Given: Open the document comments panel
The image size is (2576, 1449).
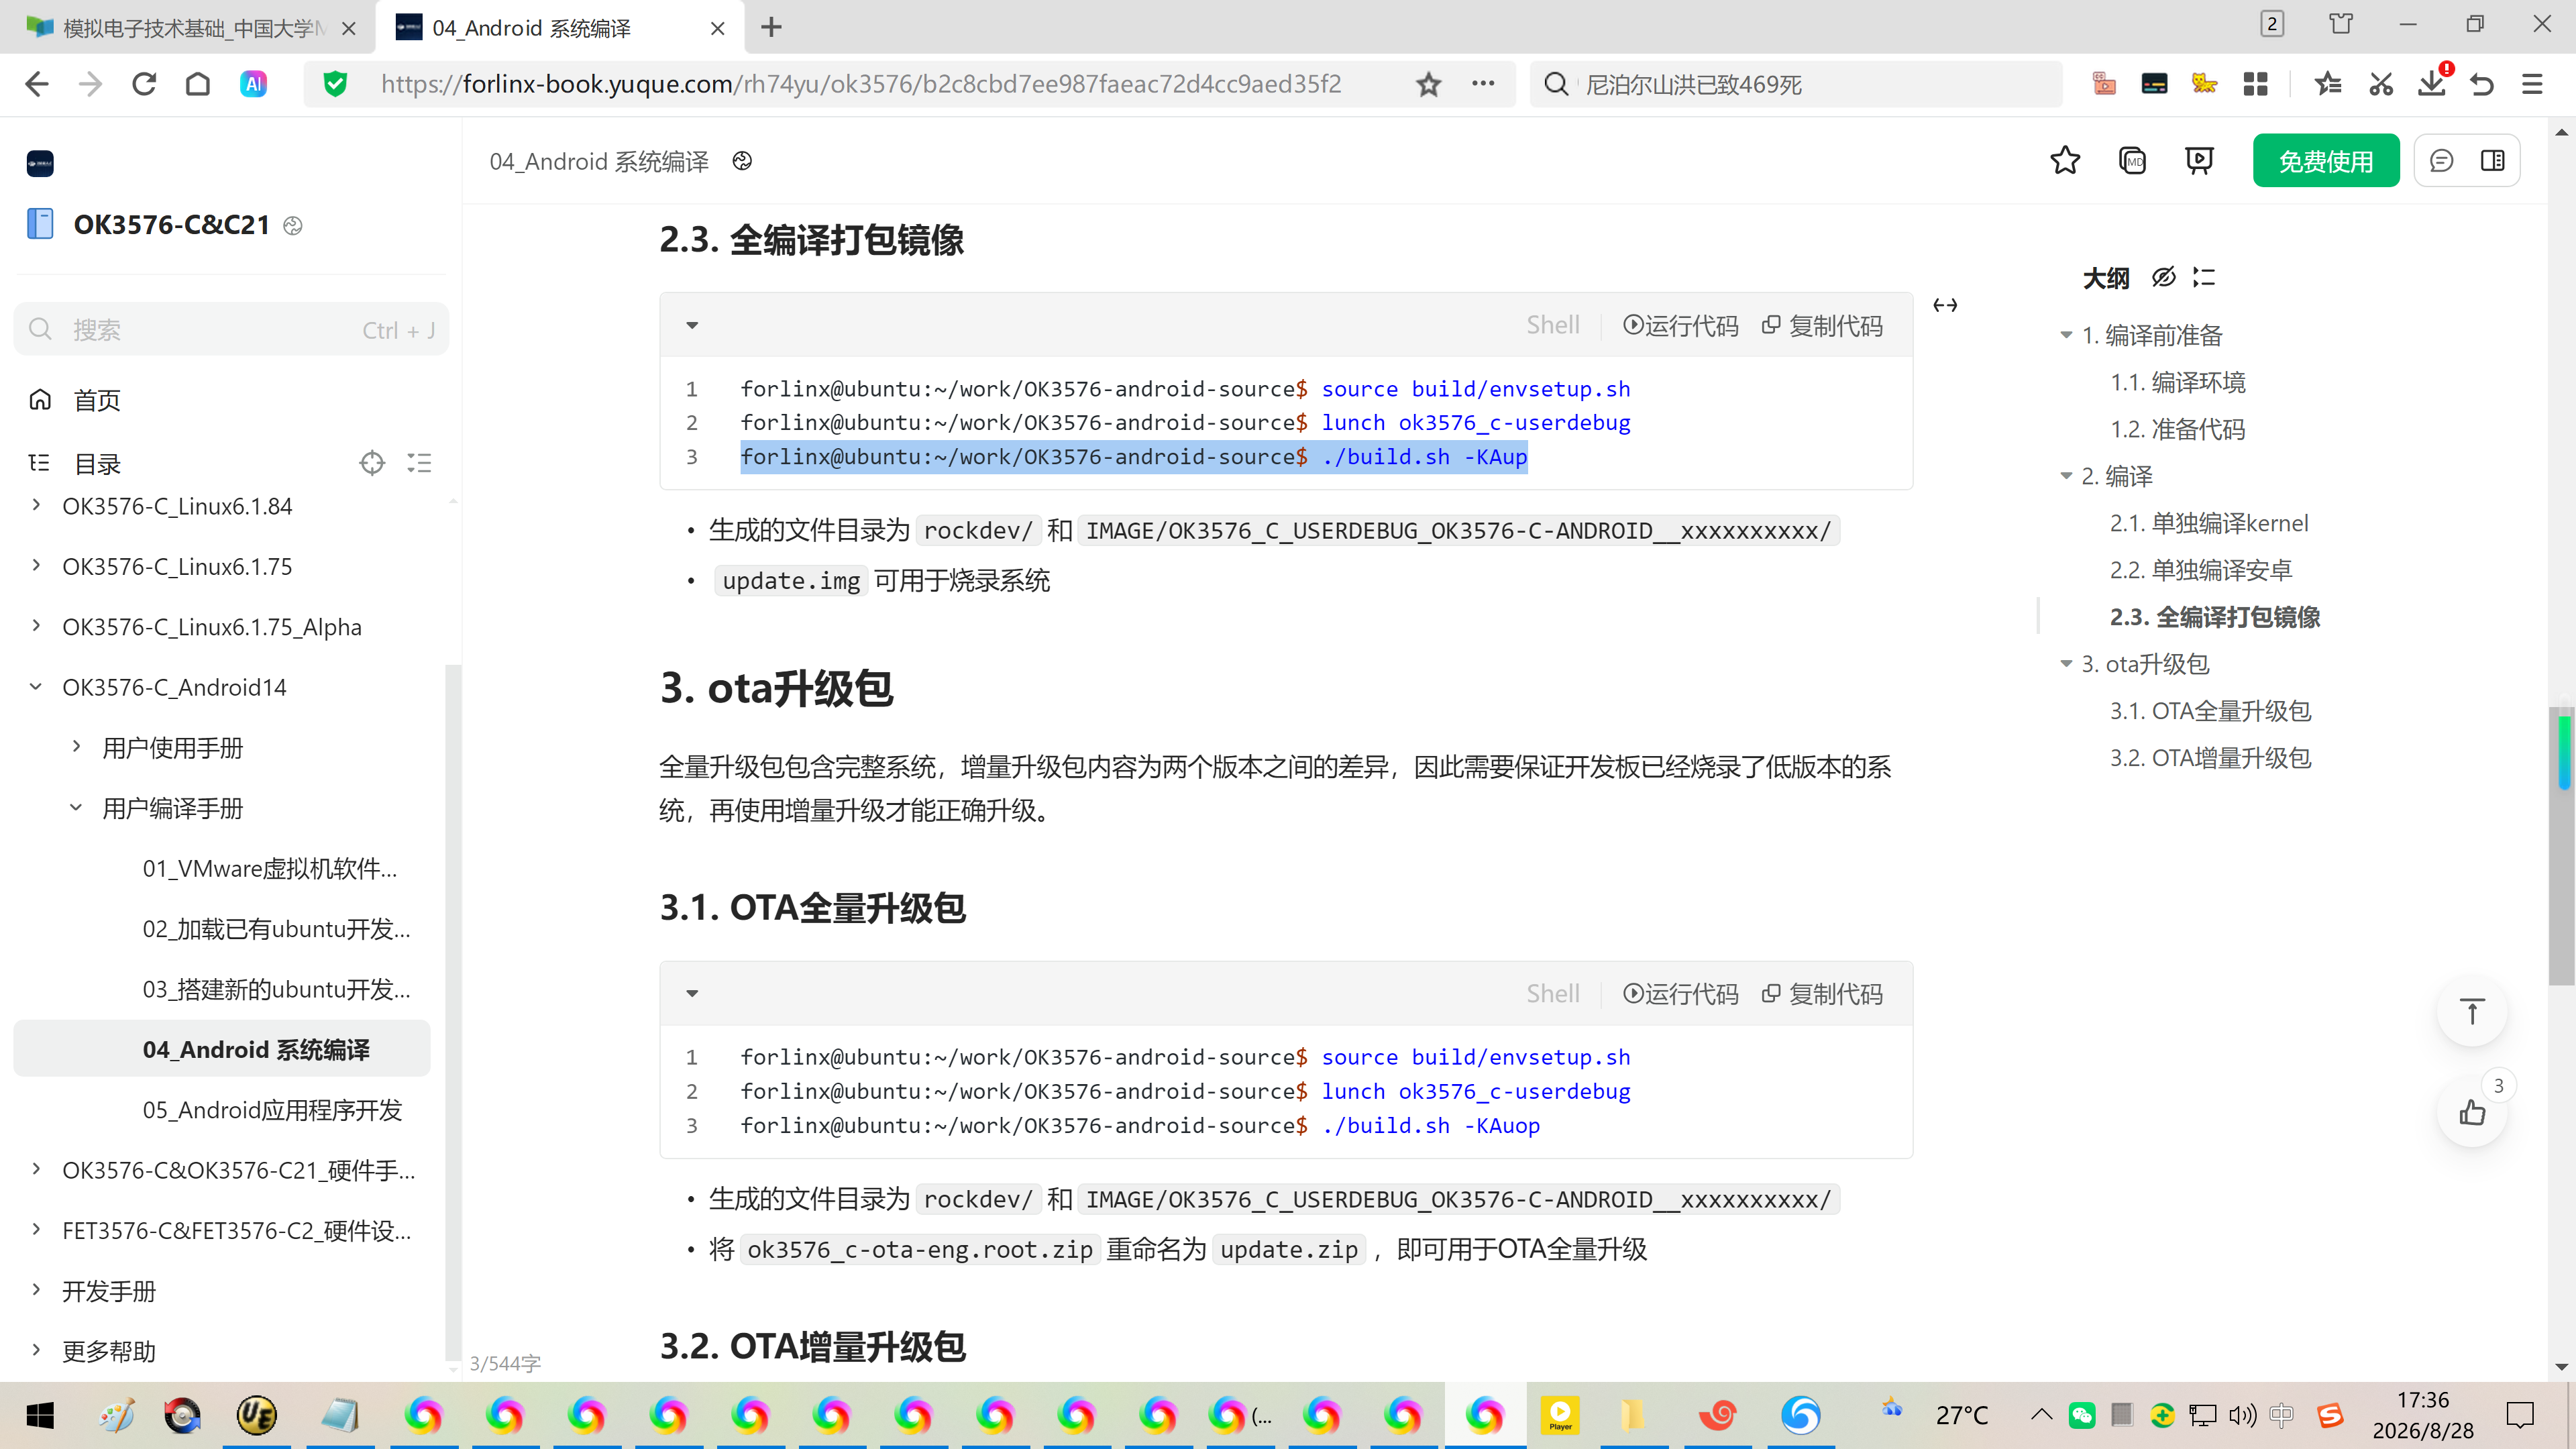Looking at the screenshot, I should tap(2441, 161).
